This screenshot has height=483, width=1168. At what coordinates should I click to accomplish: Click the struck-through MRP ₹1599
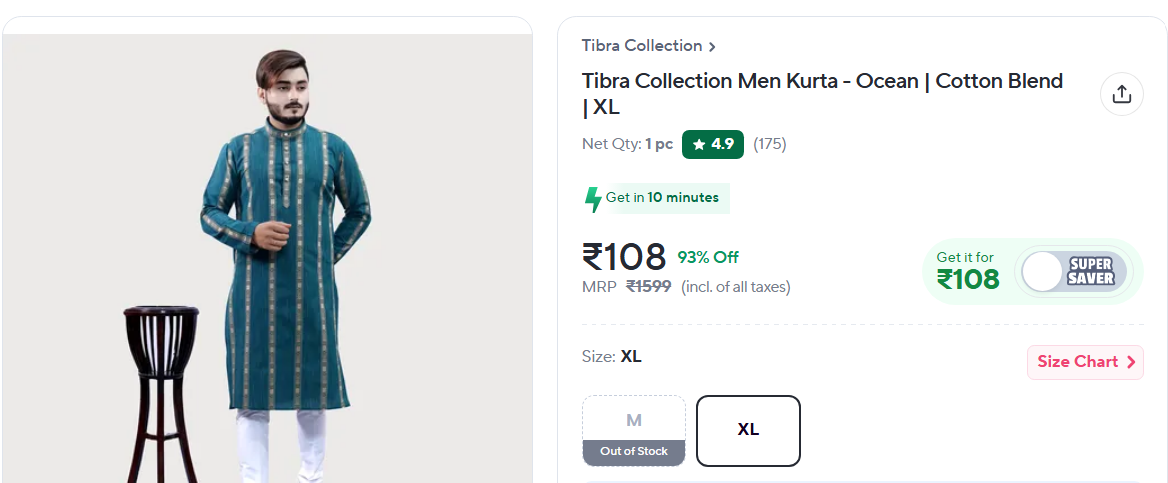pyautogui.click(x=648, y=287)
